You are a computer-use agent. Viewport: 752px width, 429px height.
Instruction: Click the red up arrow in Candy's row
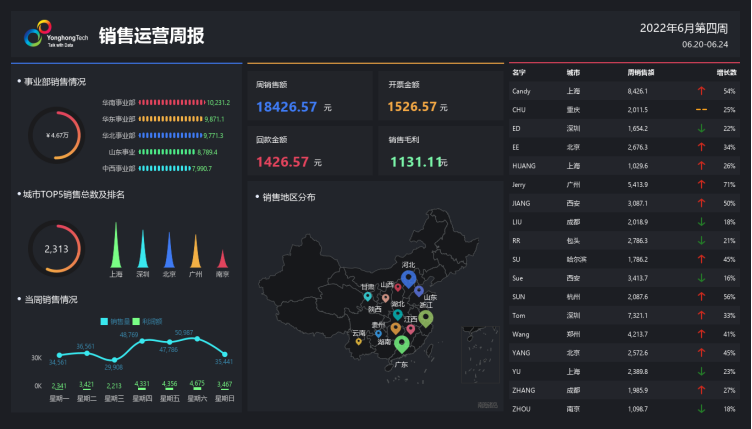click(701, 91)
